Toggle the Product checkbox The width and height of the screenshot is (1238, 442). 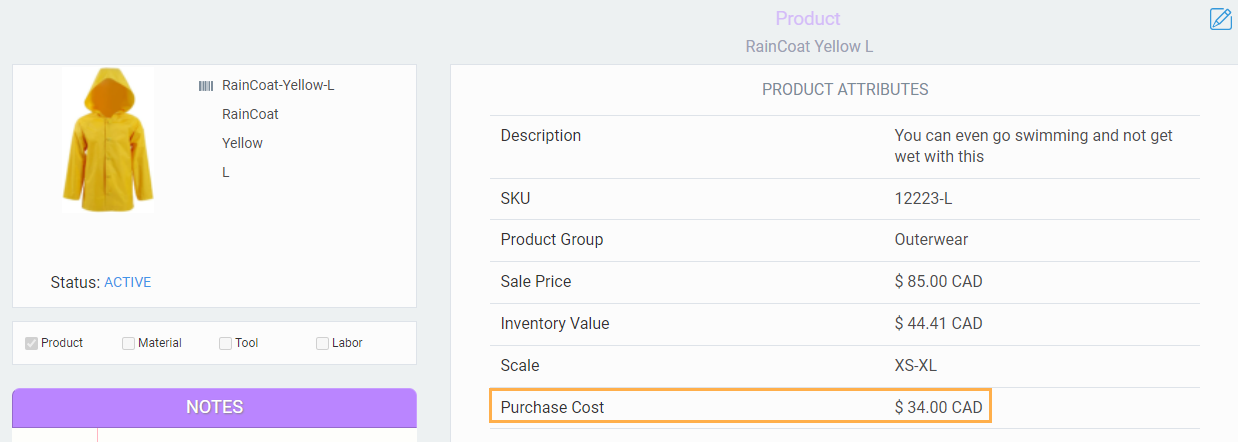pos(32,343)
